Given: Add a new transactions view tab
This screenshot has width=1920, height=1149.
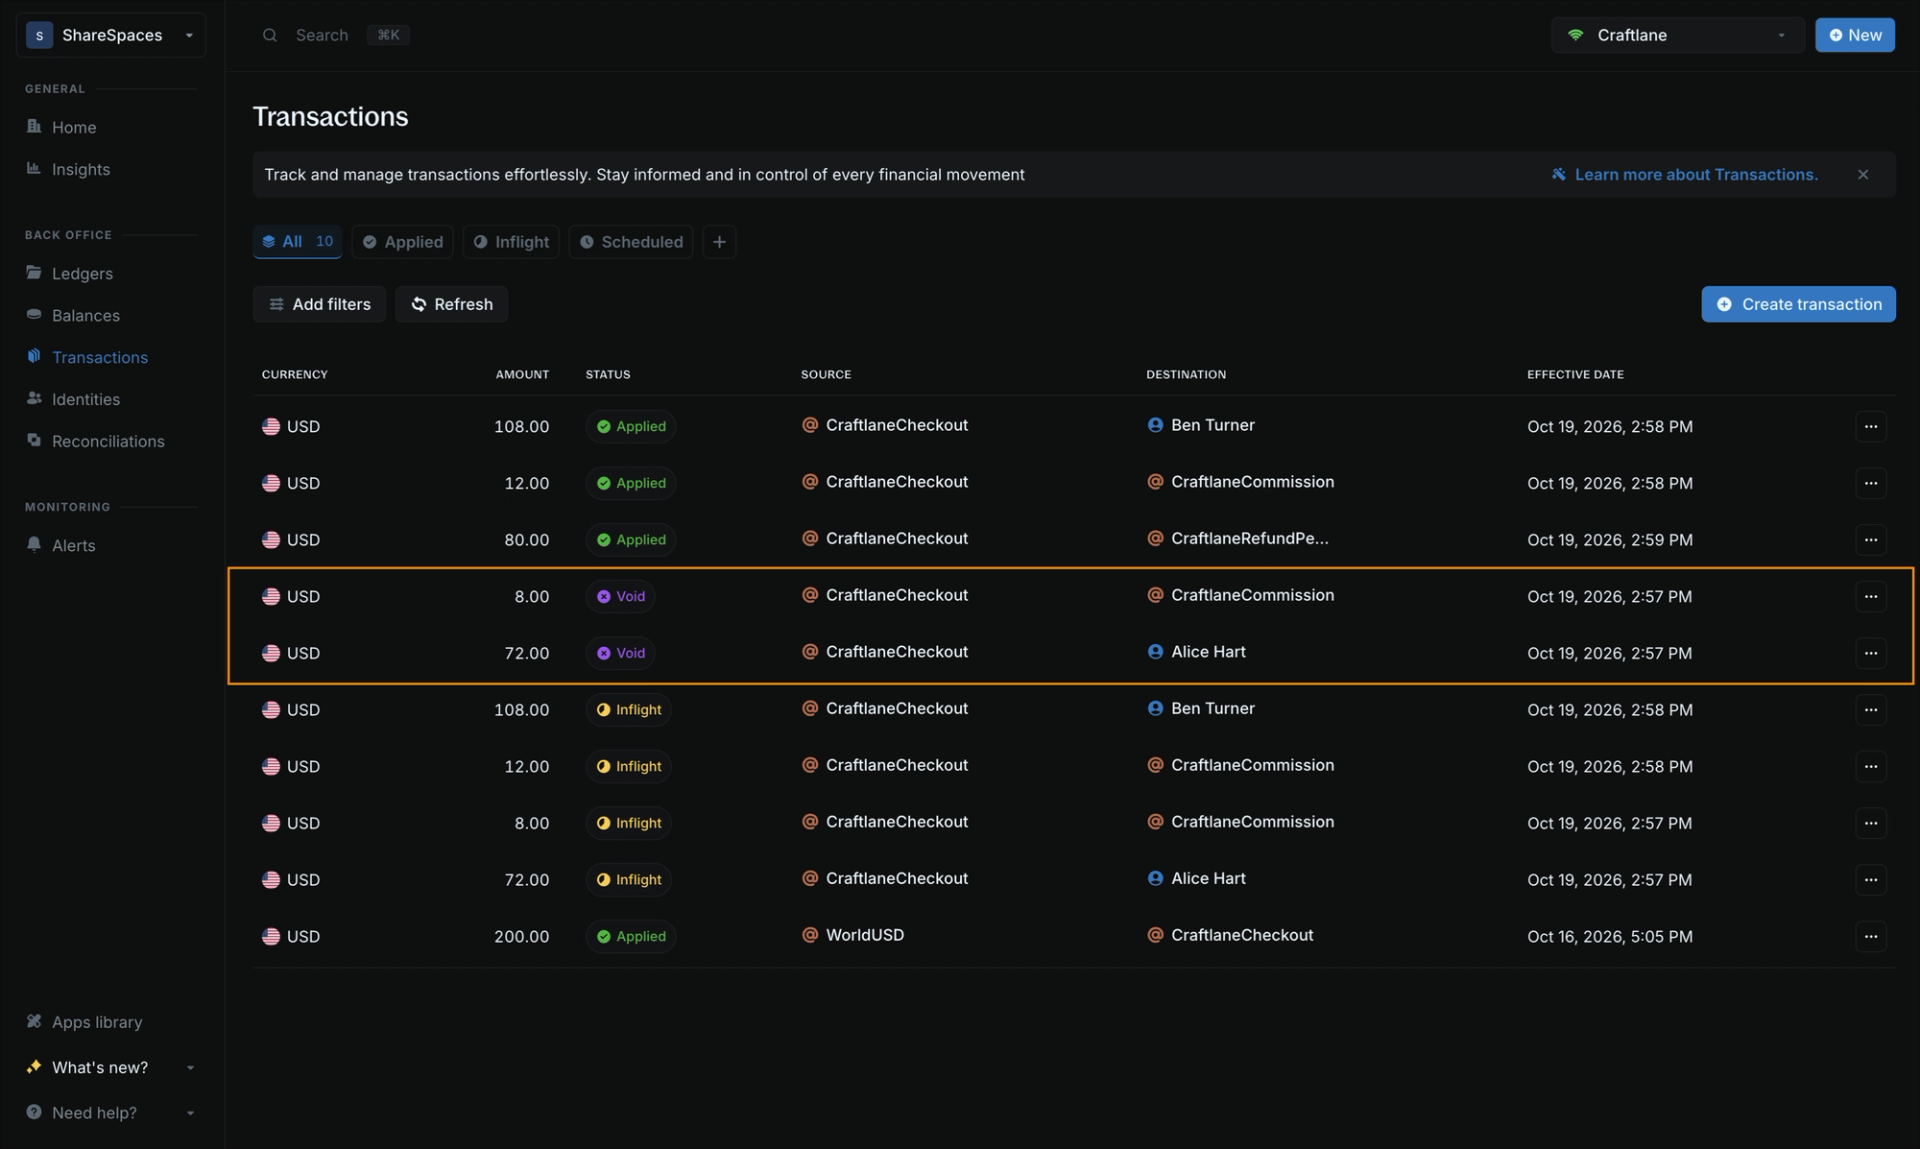Looking at the screenshot, I should (x=719, y=242).
